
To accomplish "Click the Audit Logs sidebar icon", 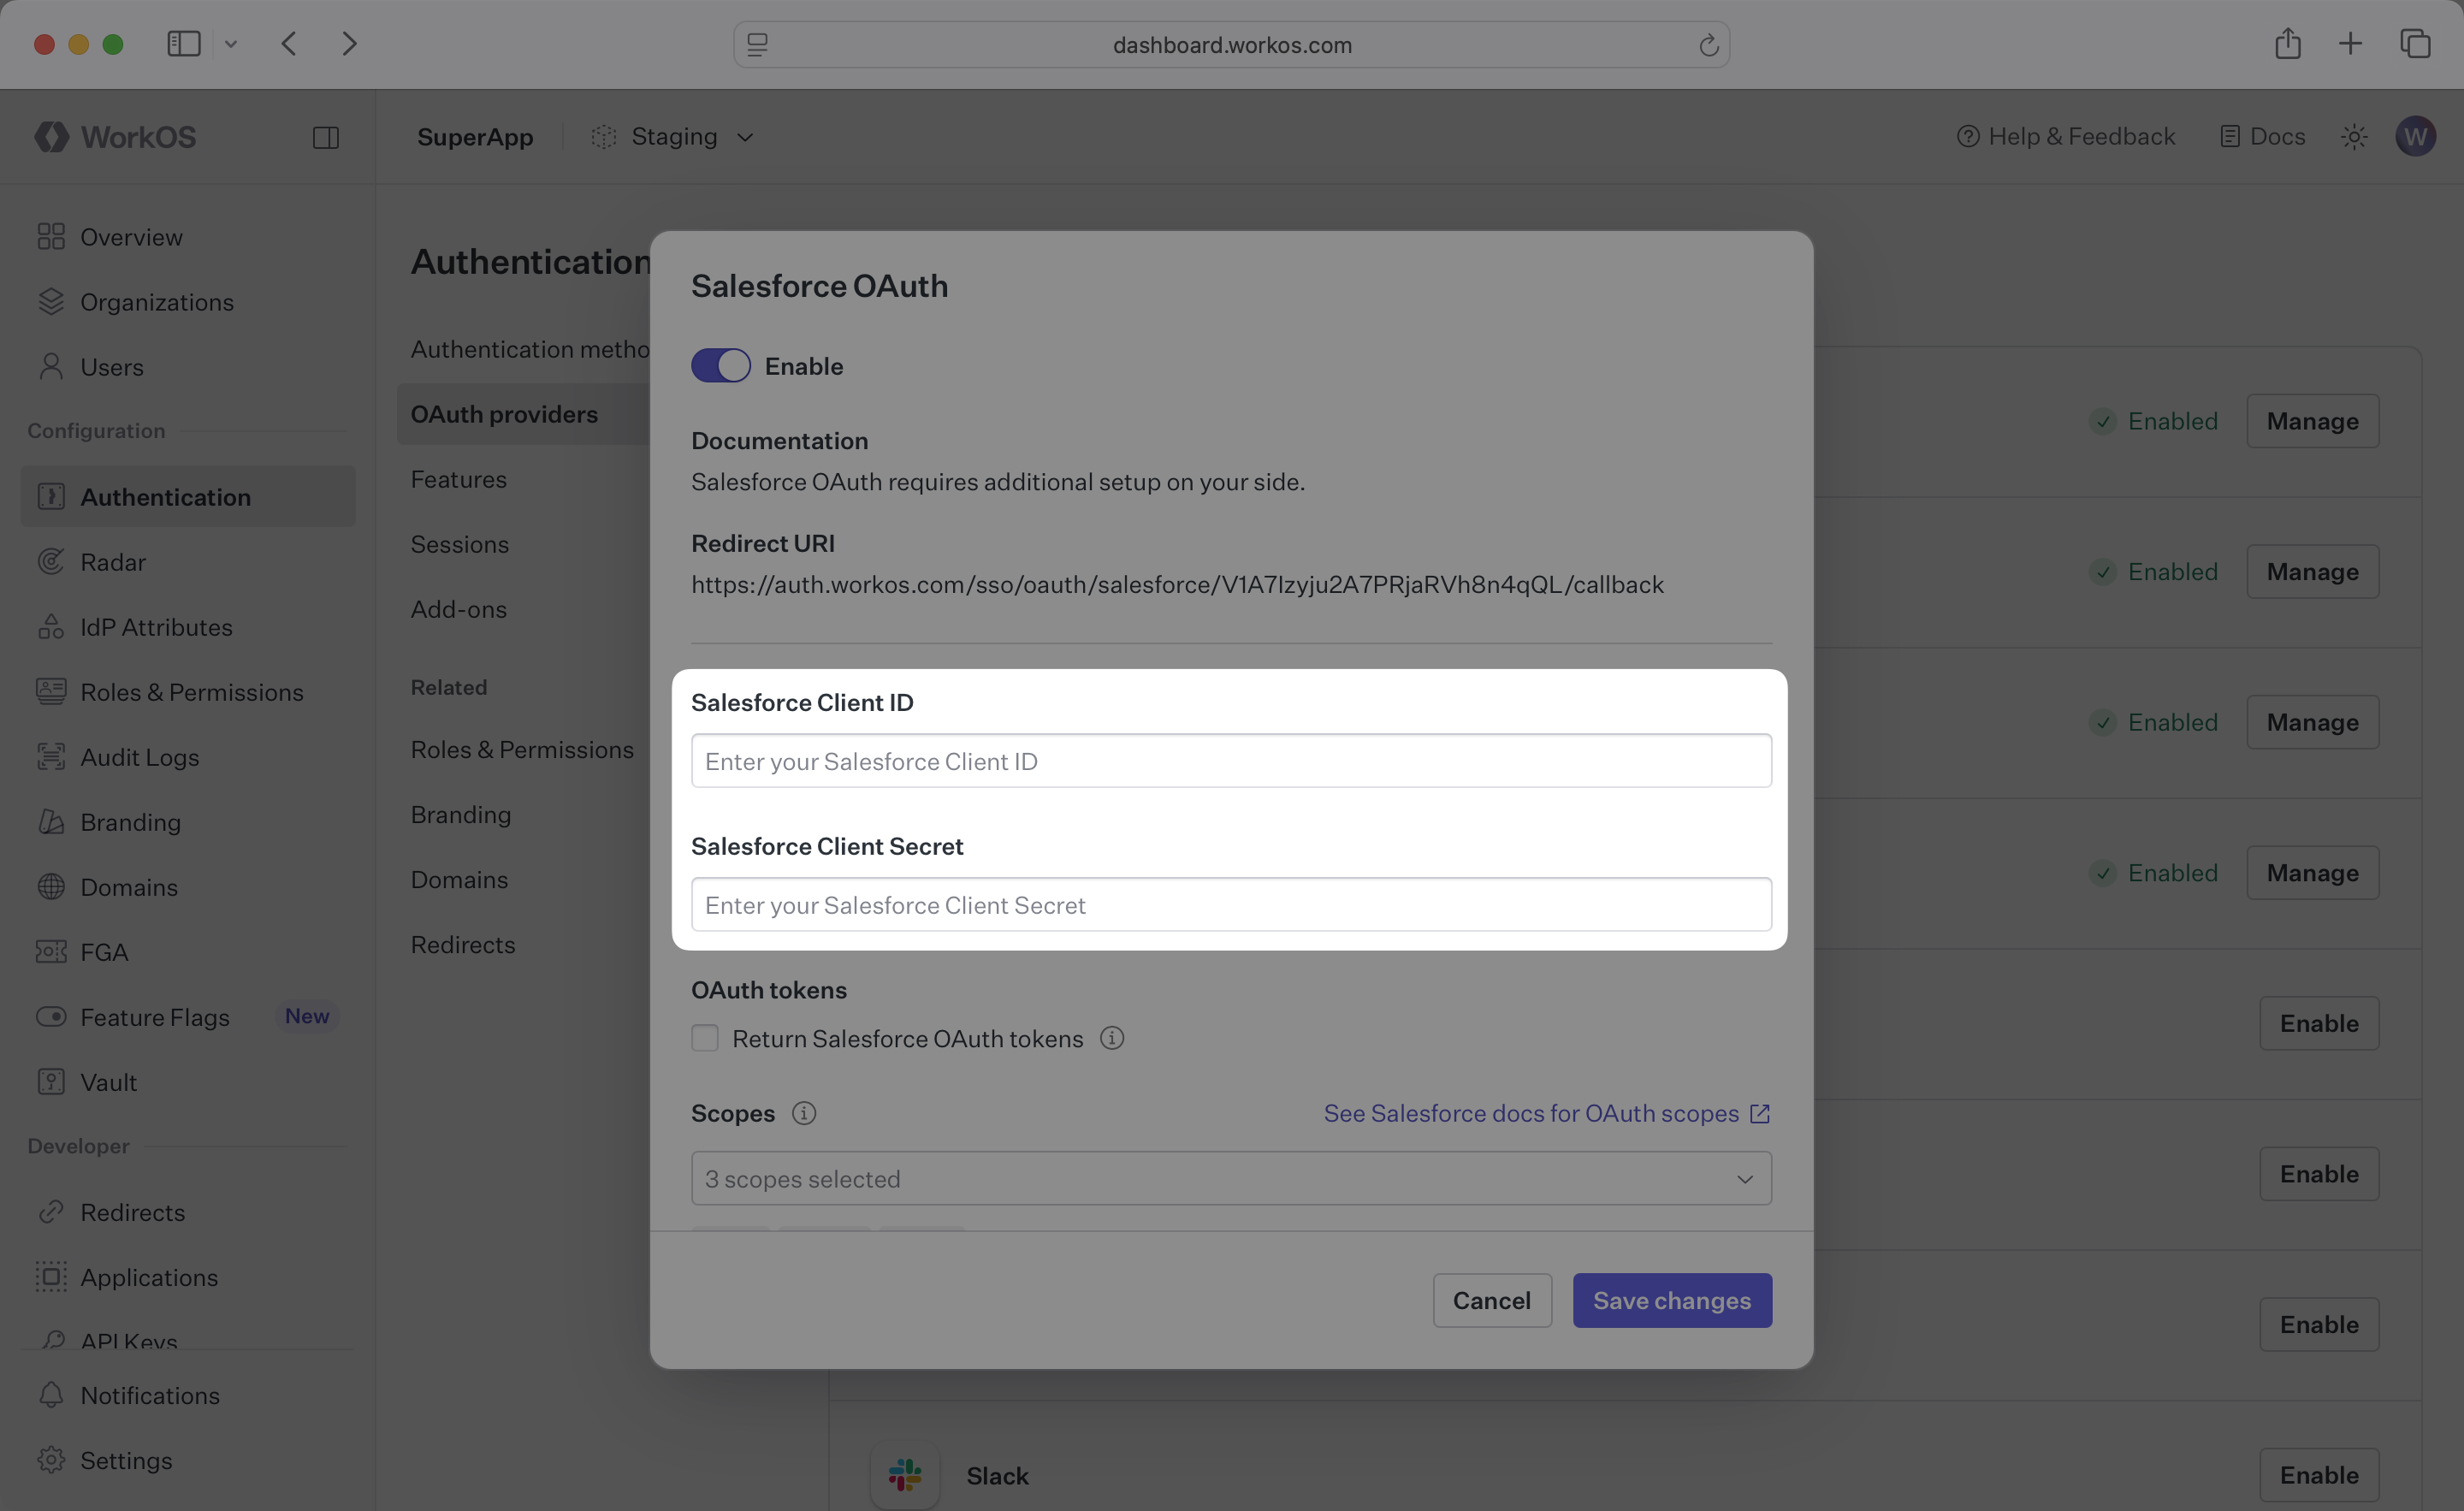I will coord(50,757).
